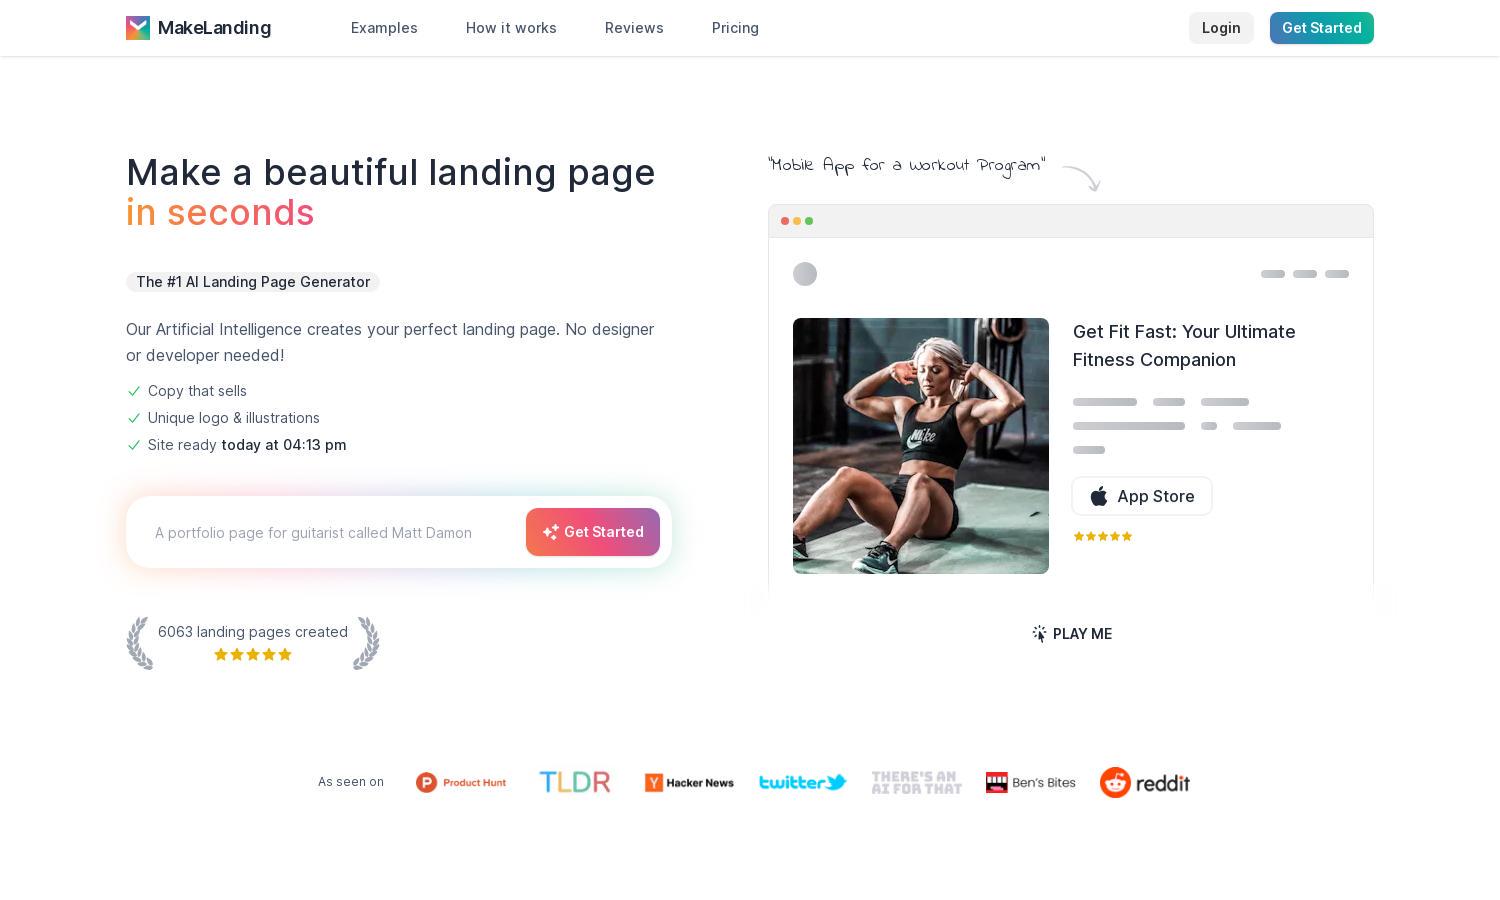Open There's An AI For That logo

click(917, 782)
